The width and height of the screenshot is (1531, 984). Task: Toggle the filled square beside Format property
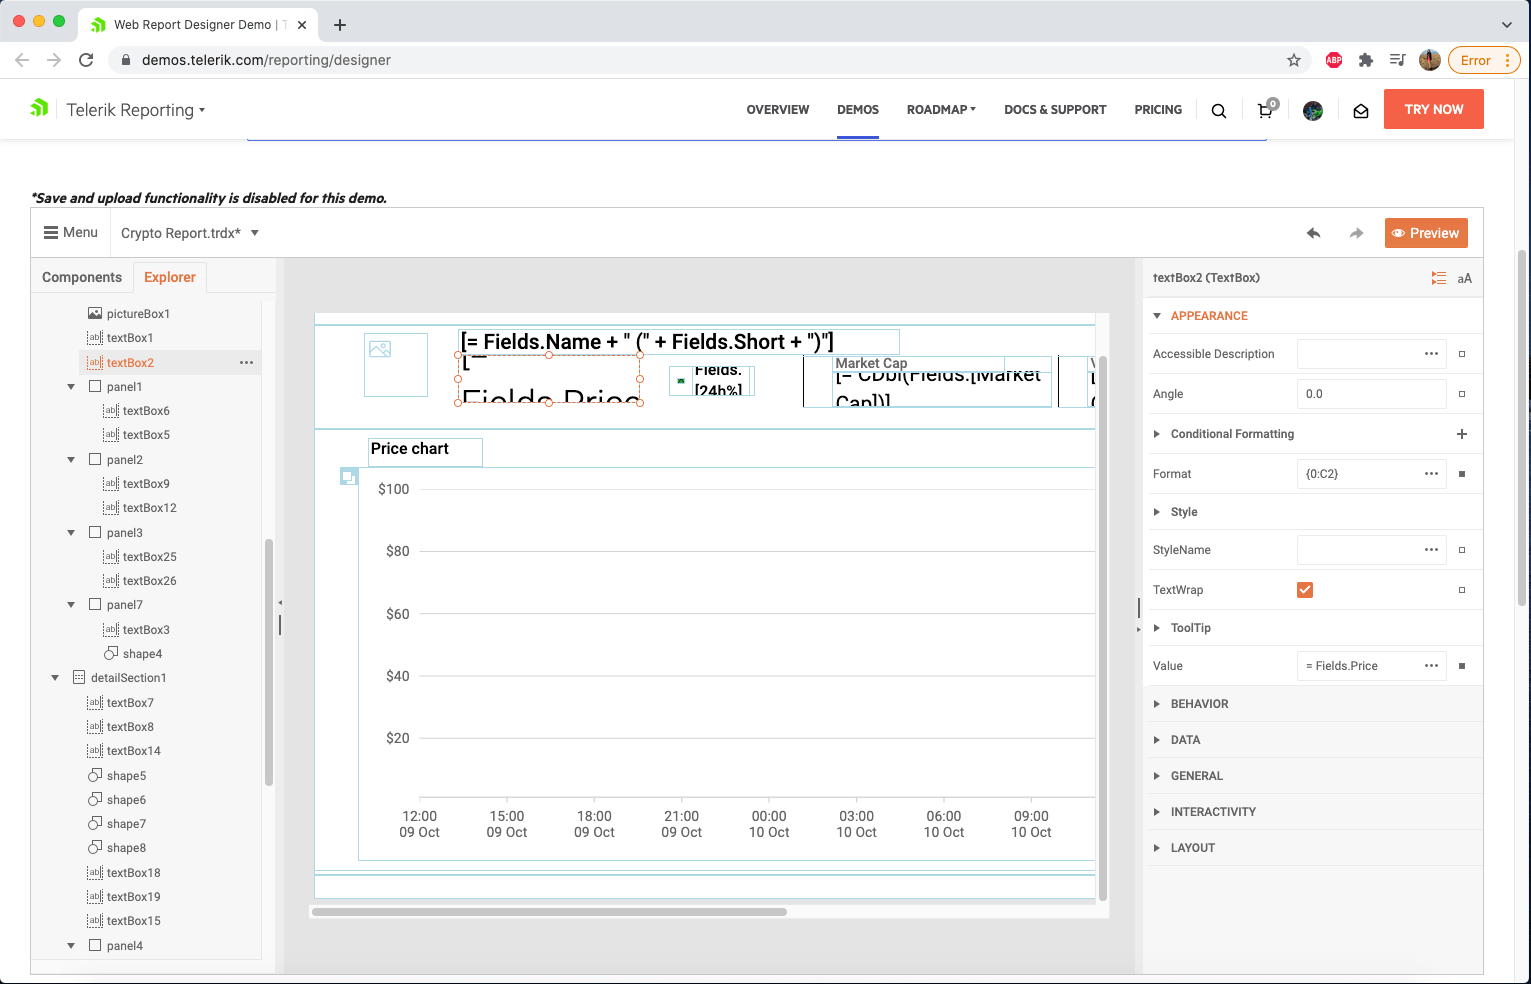click(x=1462, y=473)
